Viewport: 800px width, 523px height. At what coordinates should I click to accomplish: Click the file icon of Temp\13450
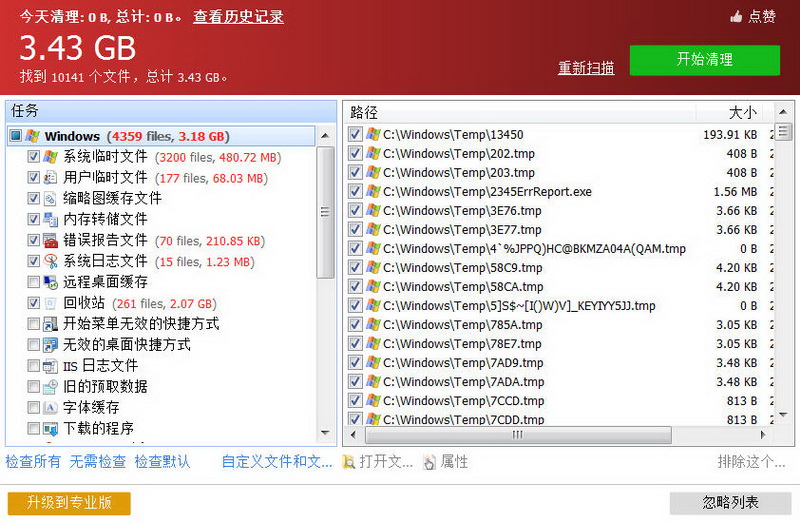tap(373, 134)
